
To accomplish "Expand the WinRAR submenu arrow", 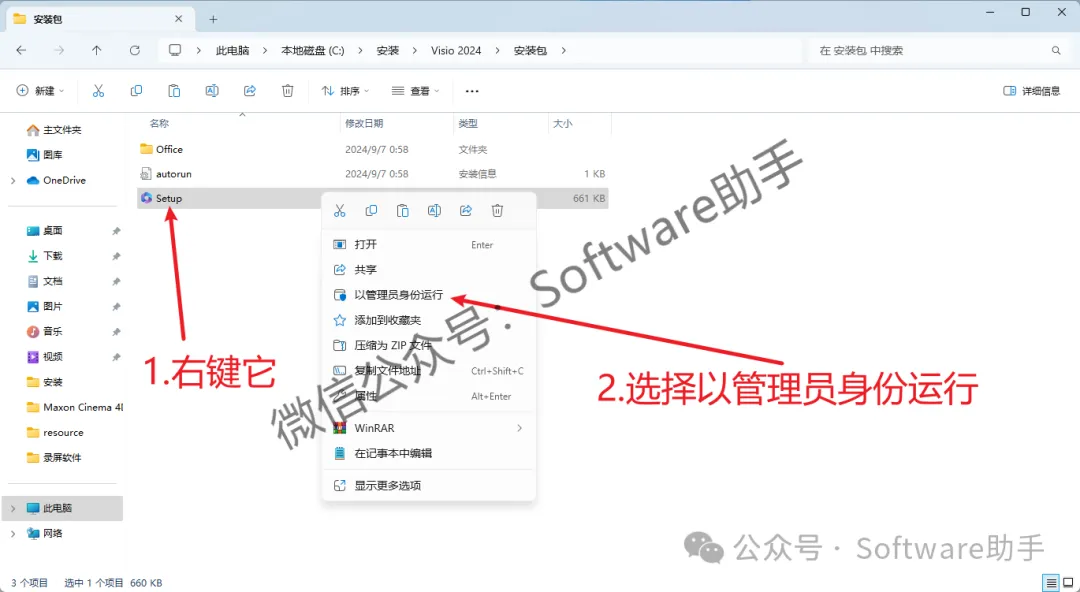I will 519,428.
